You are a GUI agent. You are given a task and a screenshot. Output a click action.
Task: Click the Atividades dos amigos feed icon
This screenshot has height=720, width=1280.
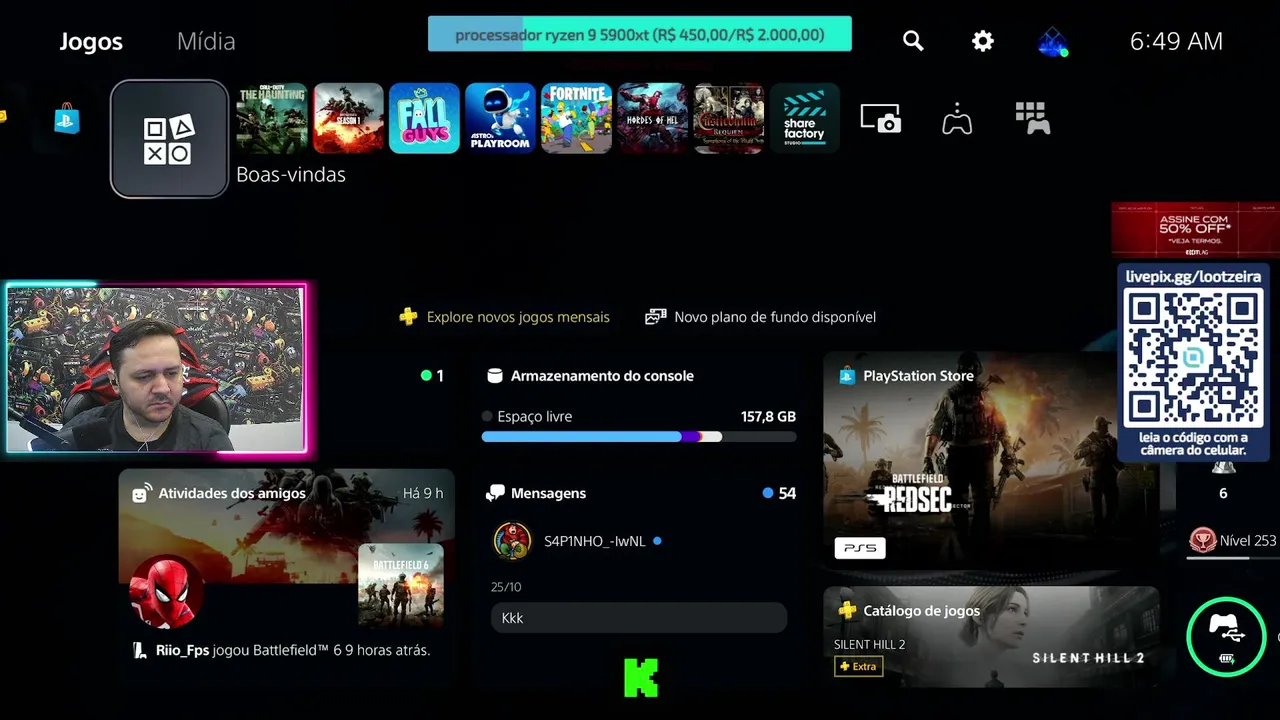coord(142,493)
